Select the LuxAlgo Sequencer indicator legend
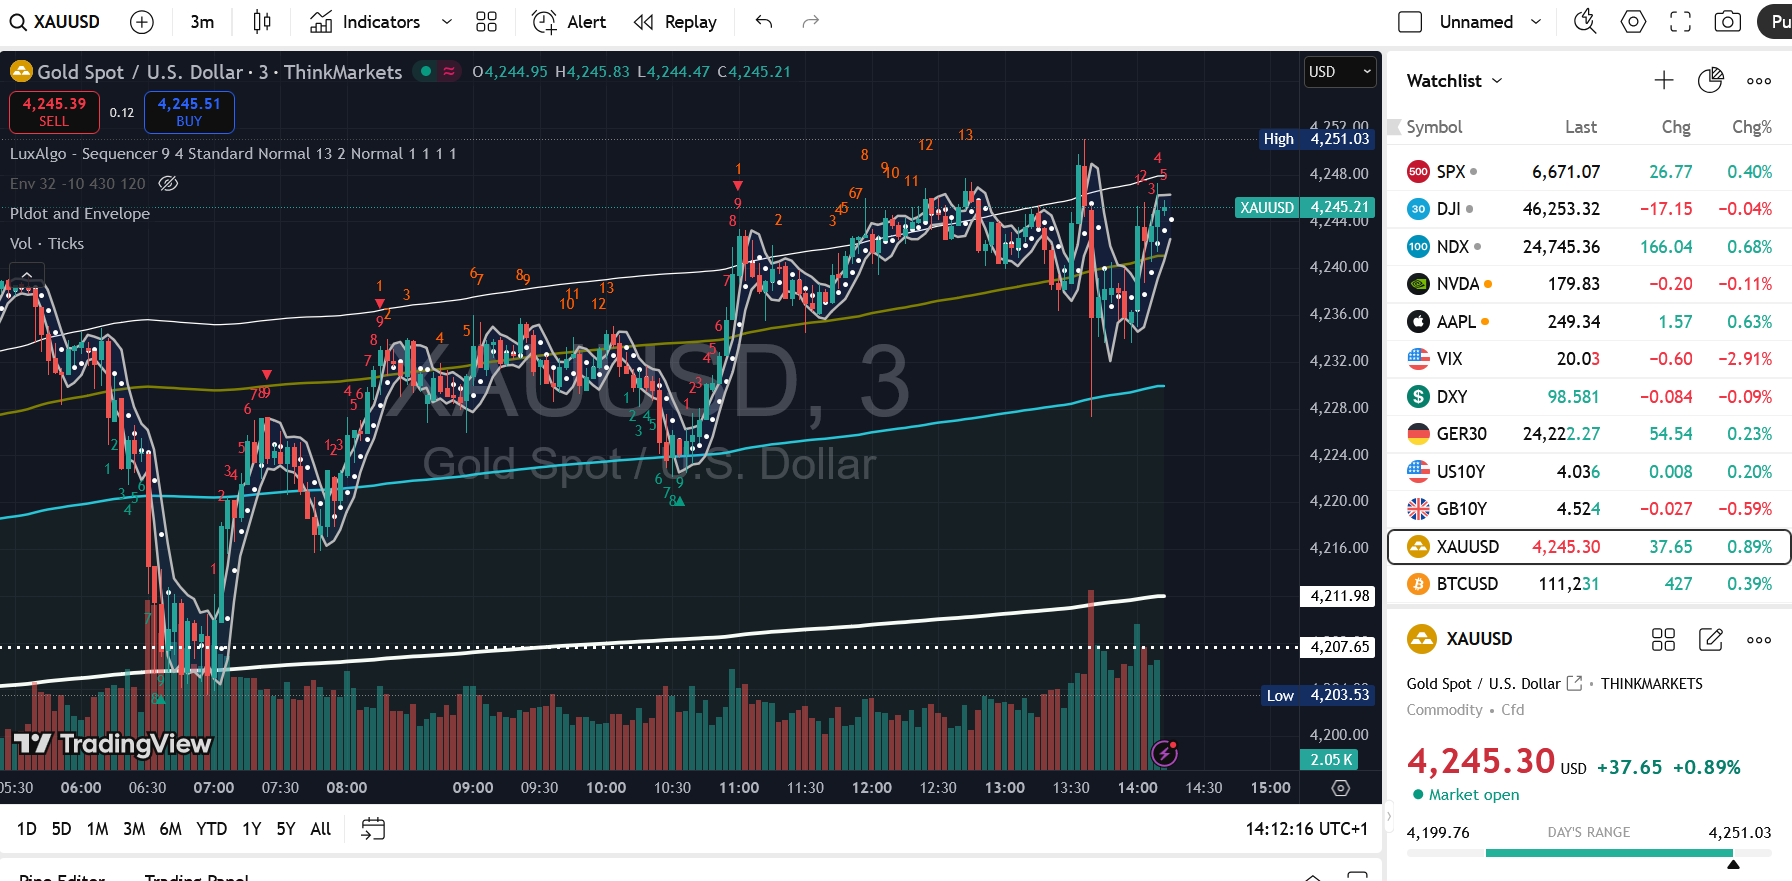This screenshot has width=1792, height=881. pyautogui.click(x=233, y=154)
